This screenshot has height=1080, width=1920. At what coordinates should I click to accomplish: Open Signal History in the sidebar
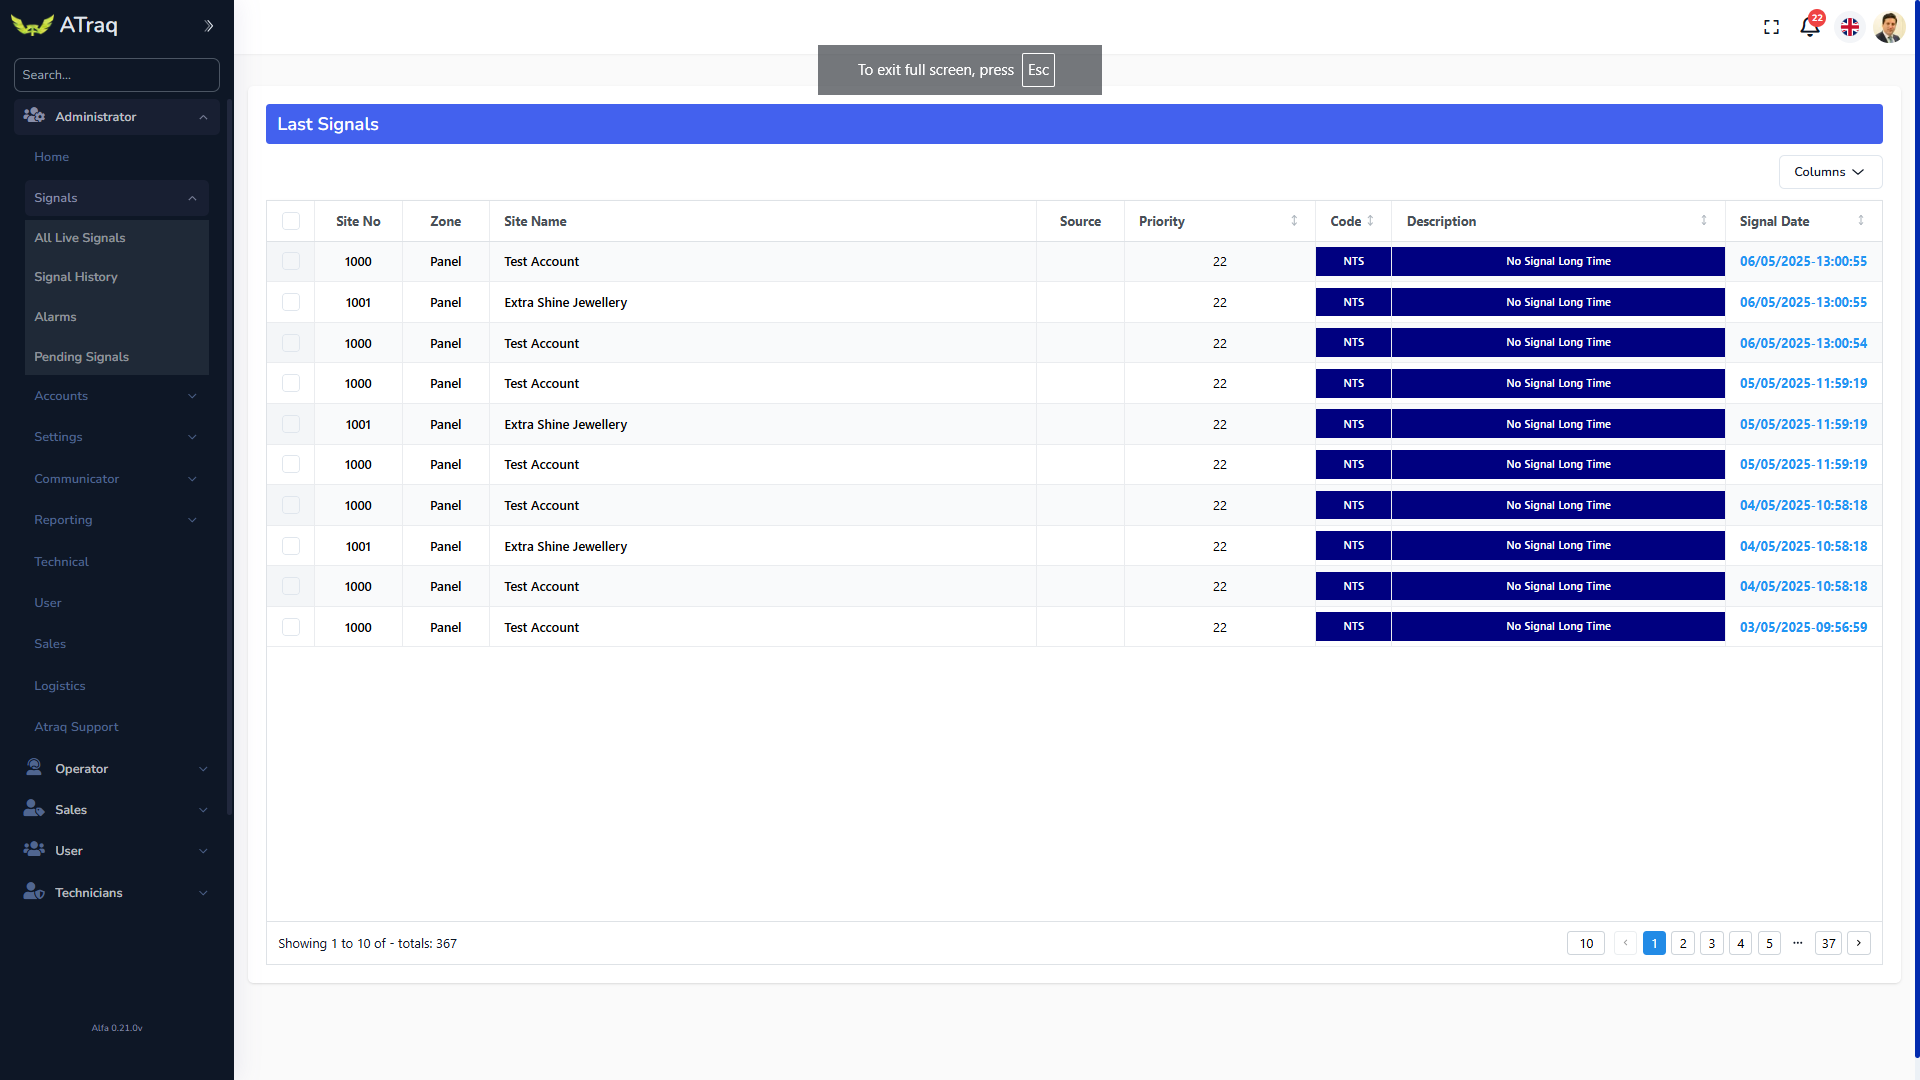pos(76,277)
